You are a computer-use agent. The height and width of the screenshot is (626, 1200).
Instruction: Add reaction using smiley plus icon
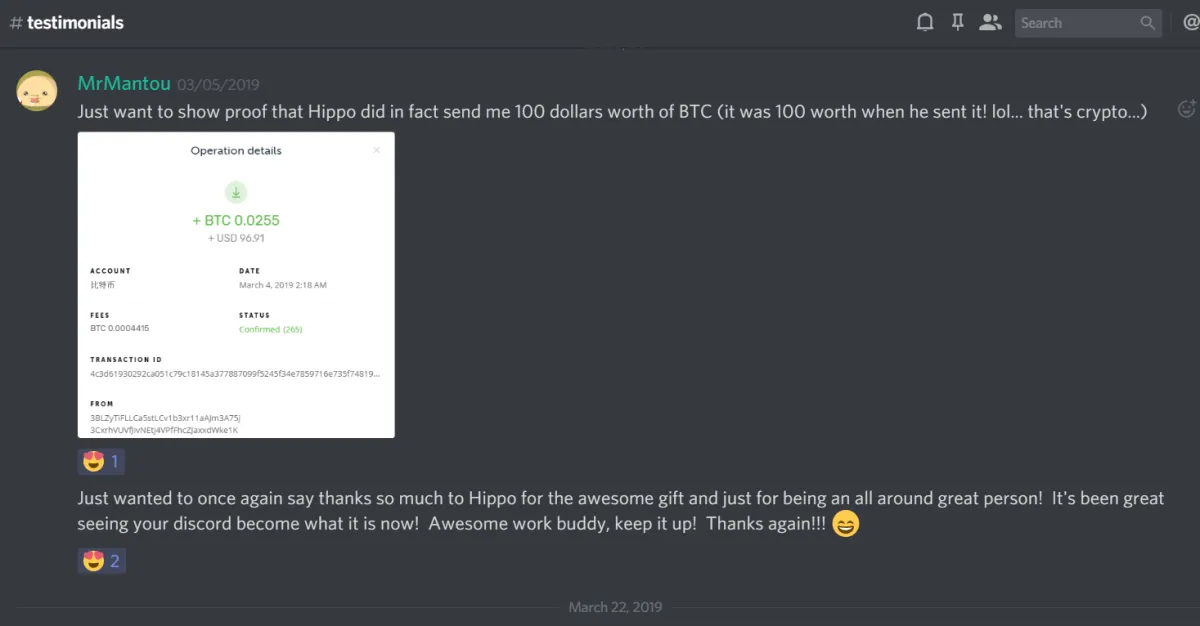1187,109
